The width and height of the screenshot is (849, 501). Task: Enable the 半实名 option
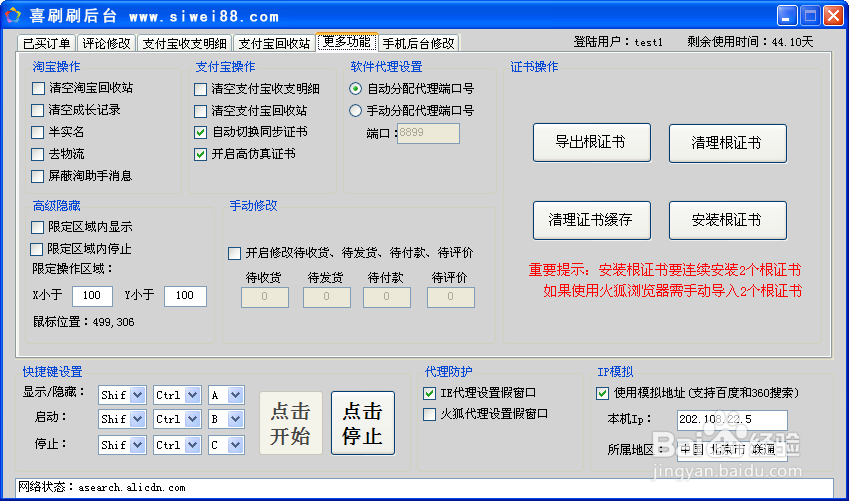[38, 132]
